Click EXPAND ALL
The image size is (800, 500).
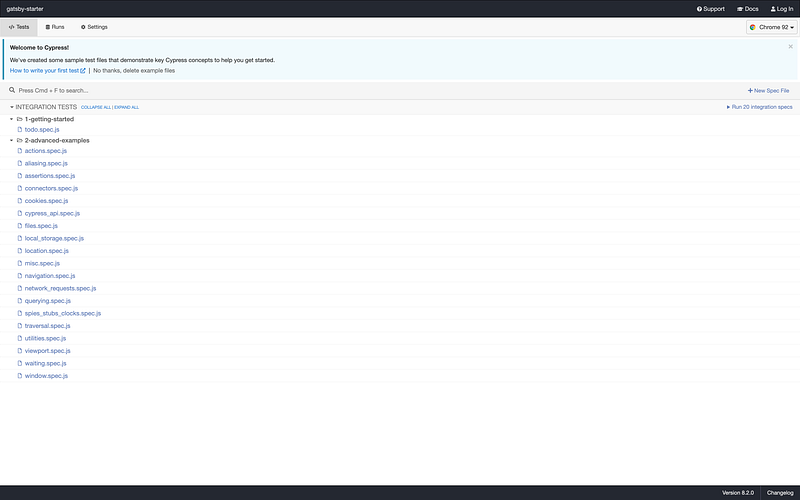(127, 107)
